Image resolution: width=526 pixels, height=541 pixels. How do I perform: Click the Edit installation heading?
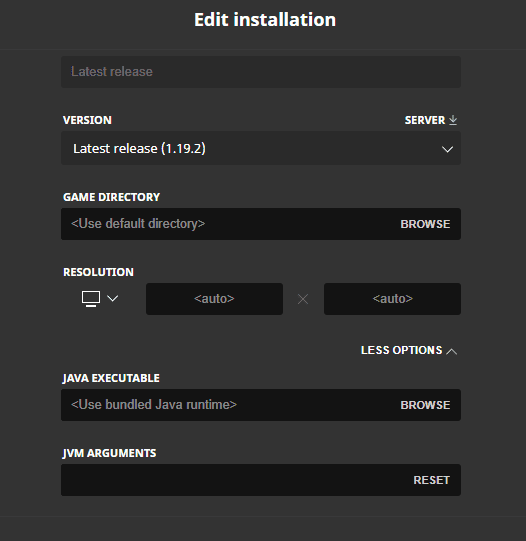[265, 20]
